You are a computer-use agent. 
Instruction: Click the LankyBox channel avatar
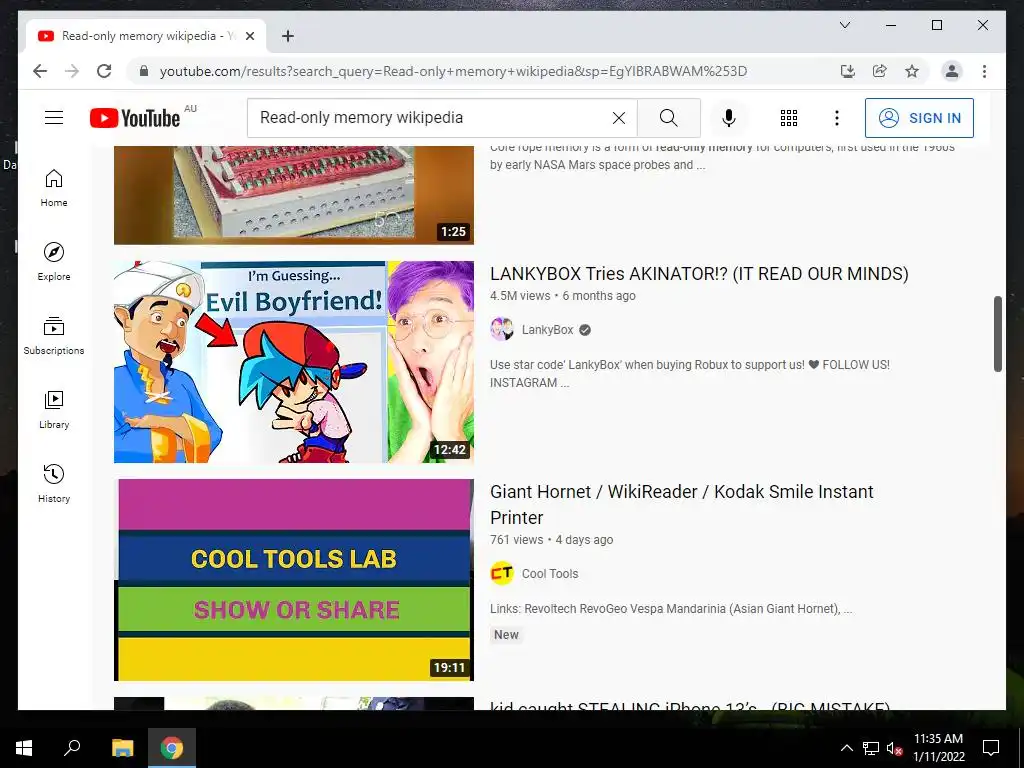(x=502, y=330)
